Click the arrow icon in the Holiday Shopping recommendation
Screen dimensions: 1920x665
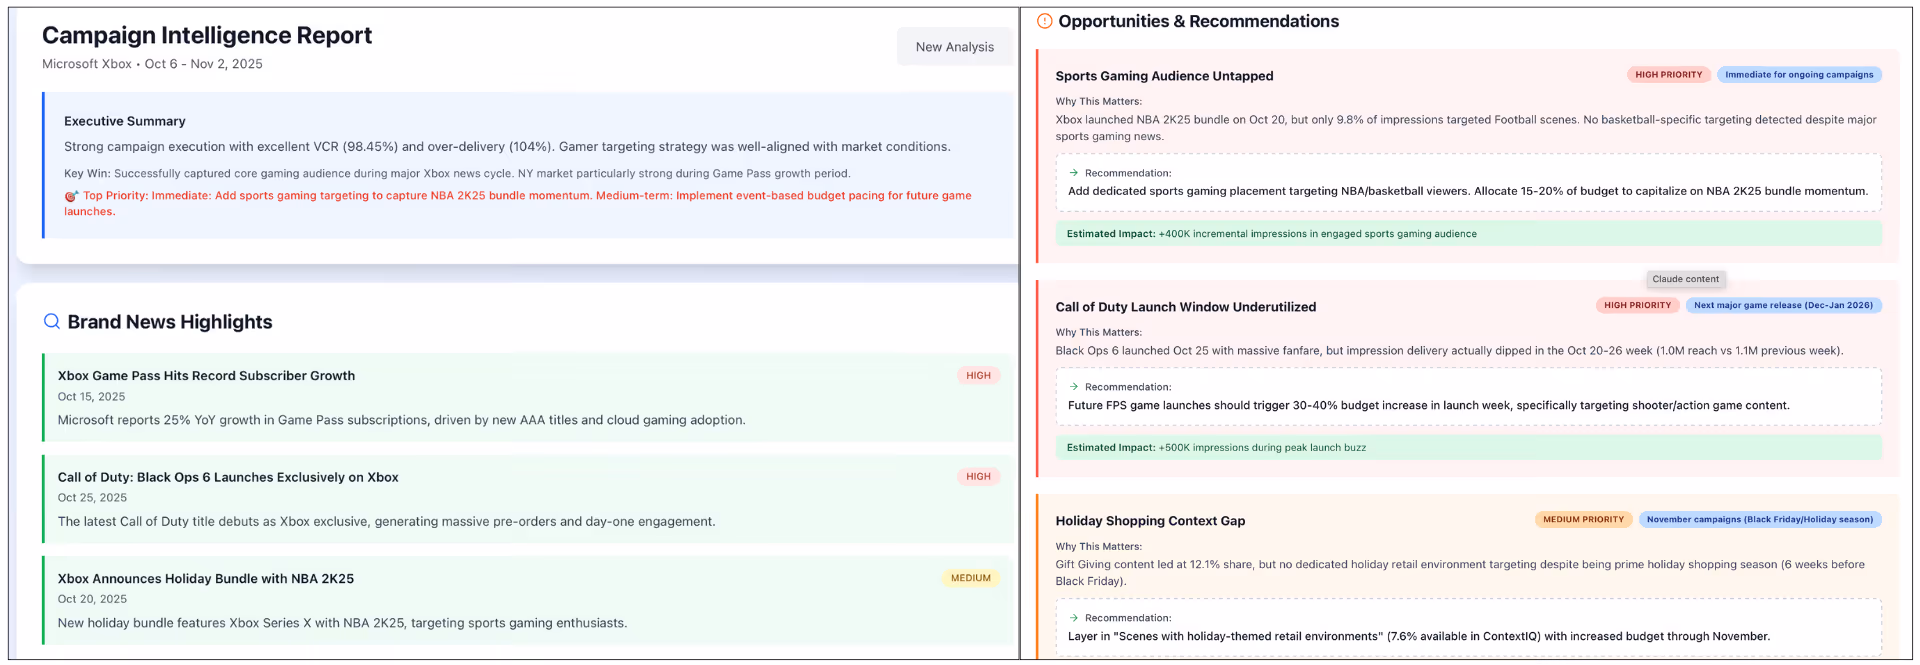point(1074,618)
